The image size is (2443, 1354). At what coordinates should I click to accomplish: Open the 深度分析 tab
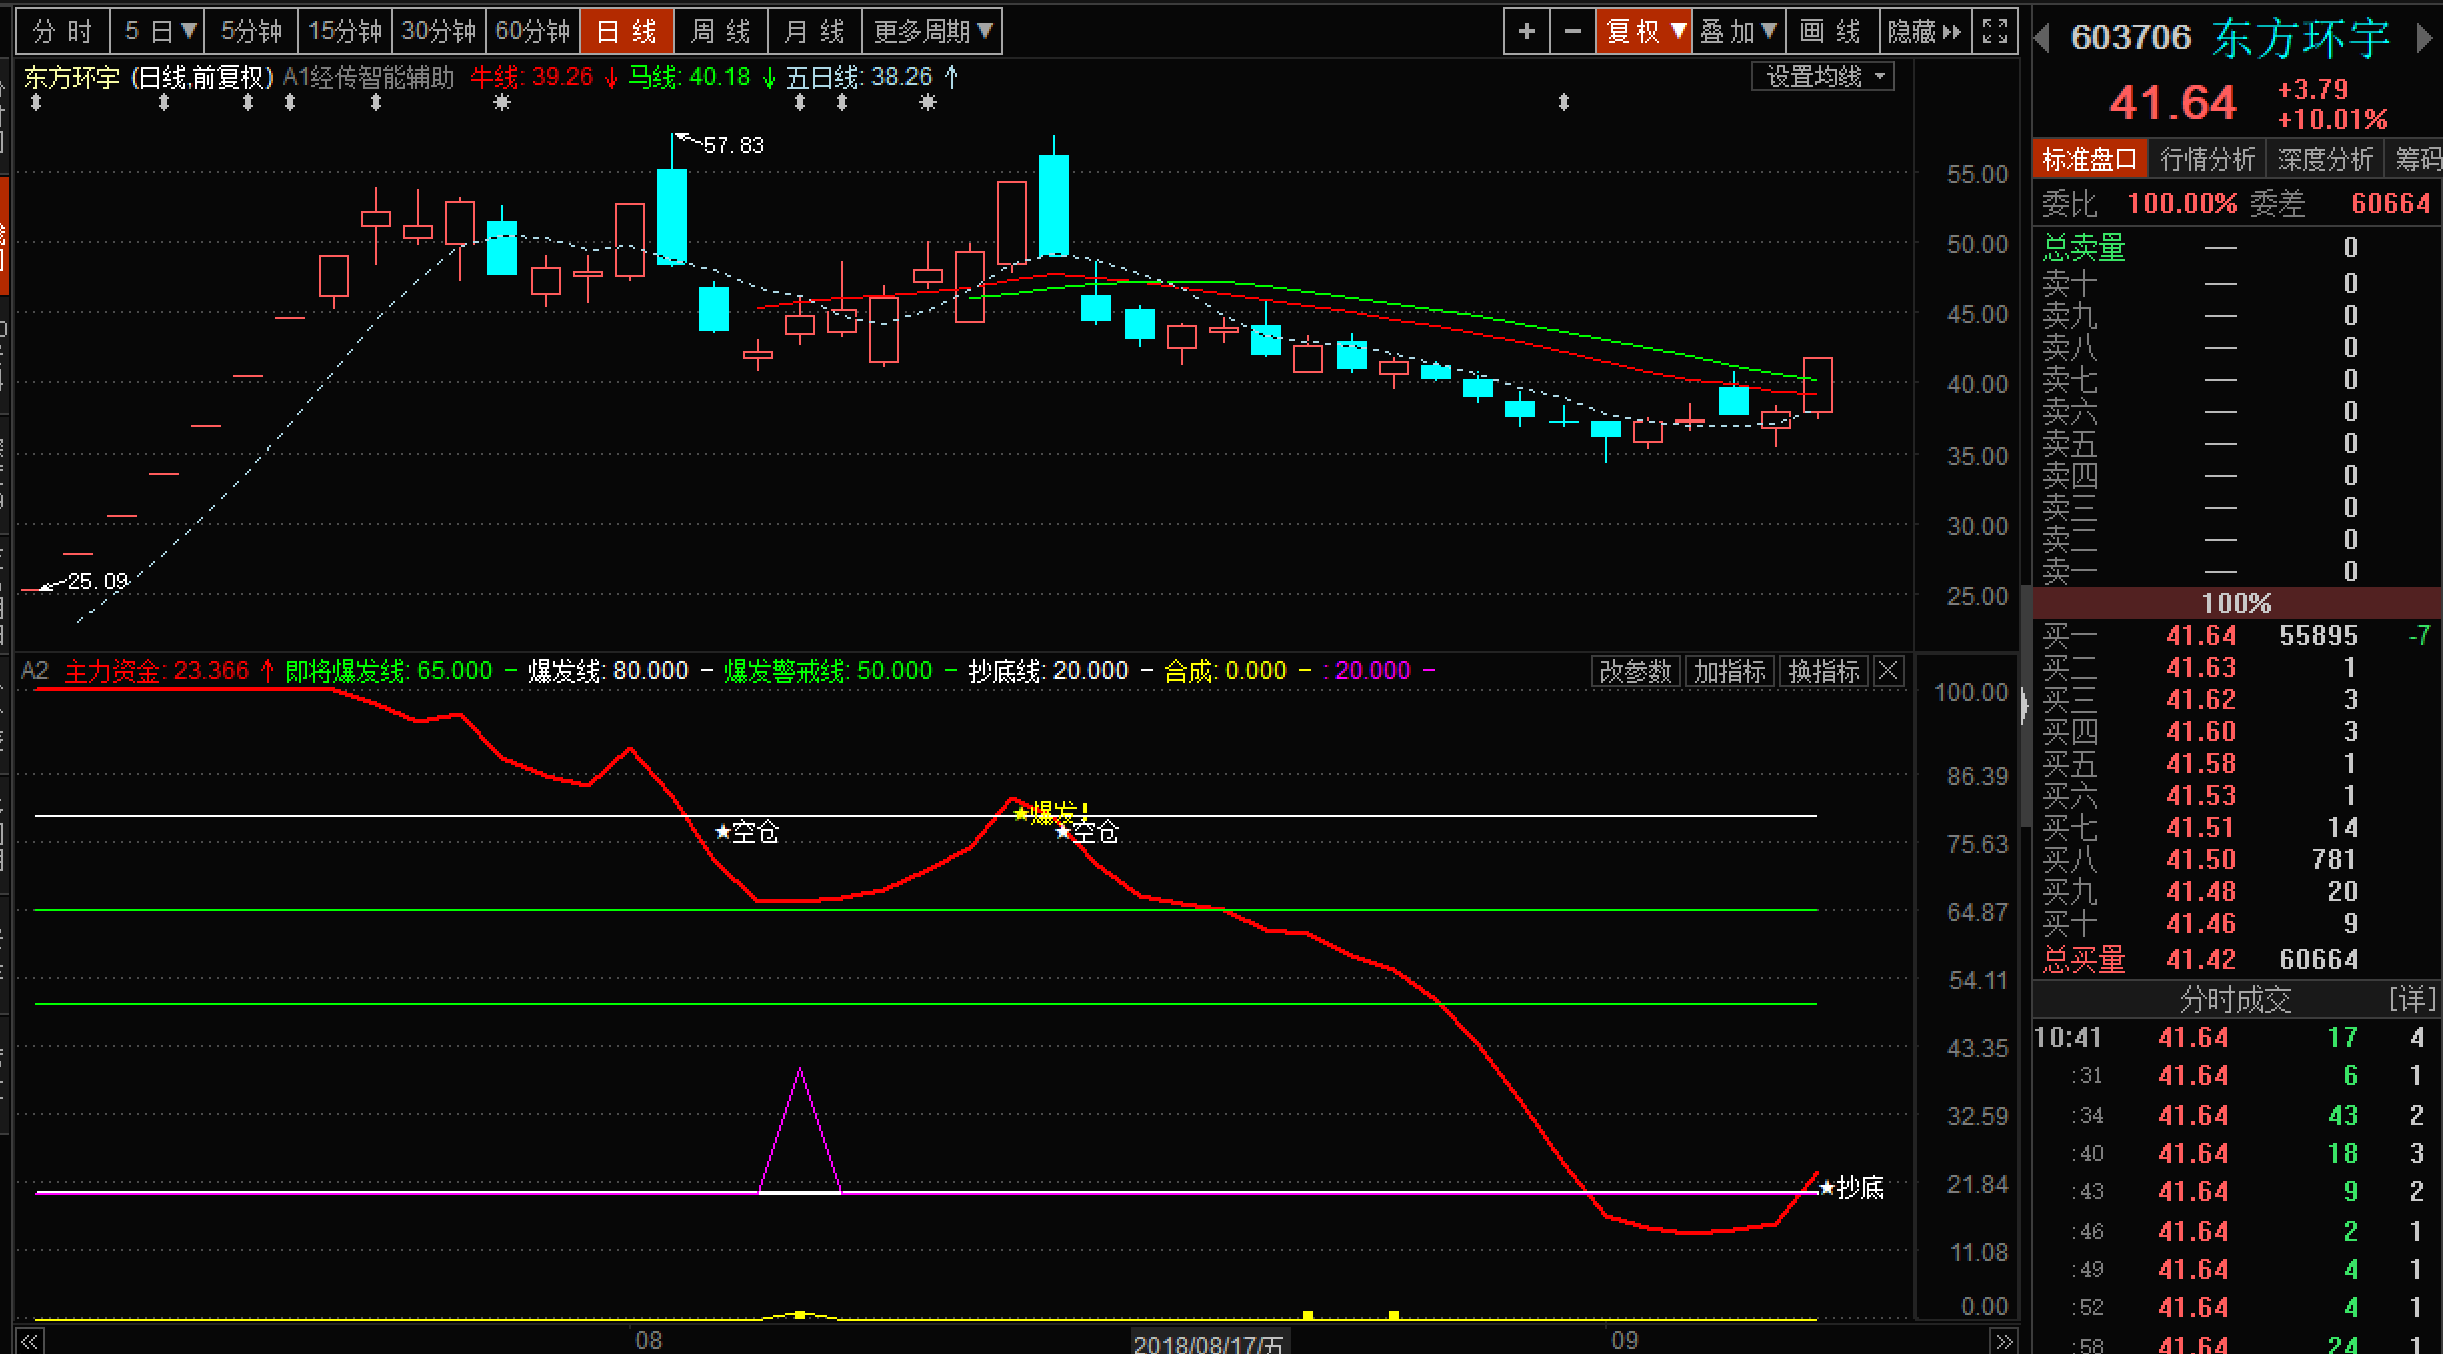(2325, 159)
